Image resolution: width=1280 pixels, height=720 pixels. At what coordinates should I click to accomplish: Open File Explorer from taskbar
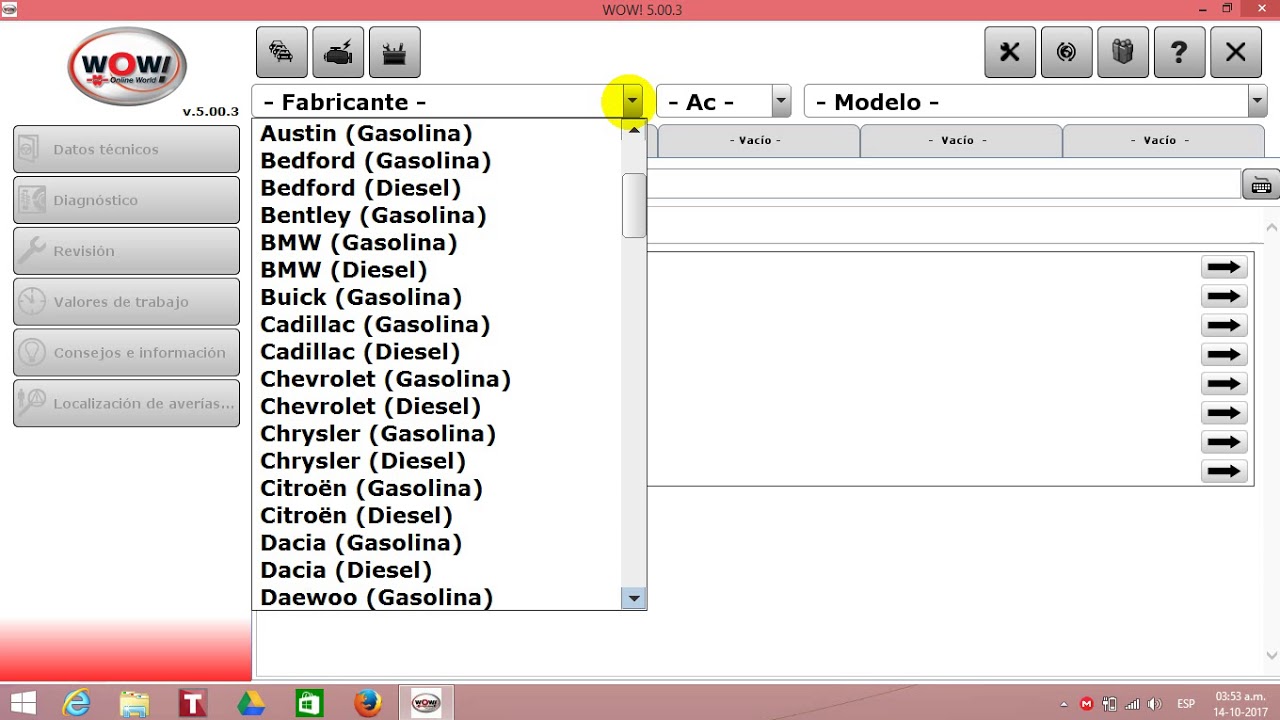[134, 703]
